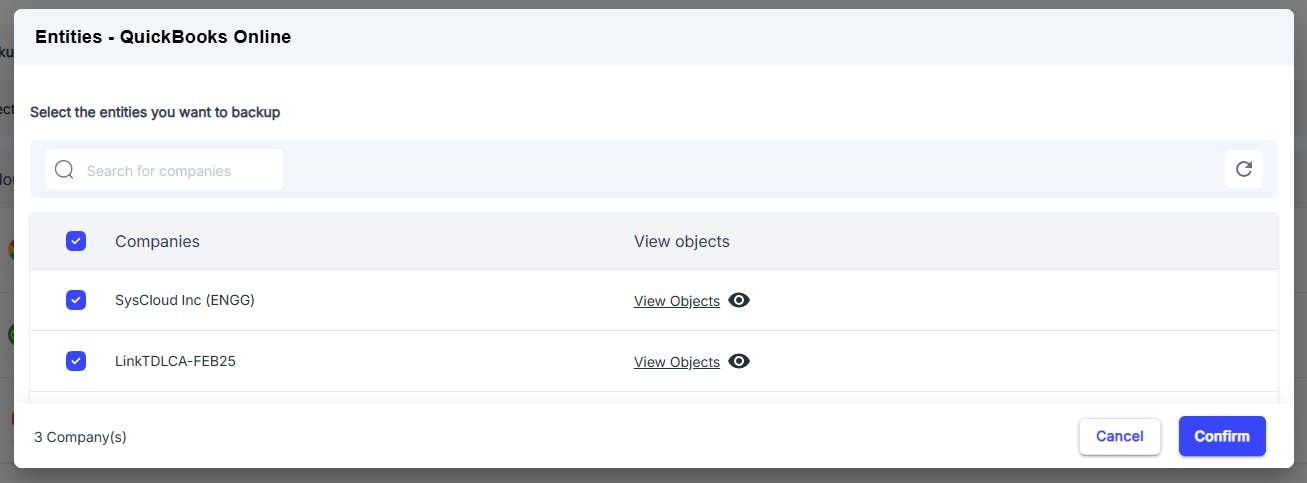1307x483 pixels.
Task: Open View Objects link for LinkTDLCA-FEB25
Action: click(x=677, y=362)
